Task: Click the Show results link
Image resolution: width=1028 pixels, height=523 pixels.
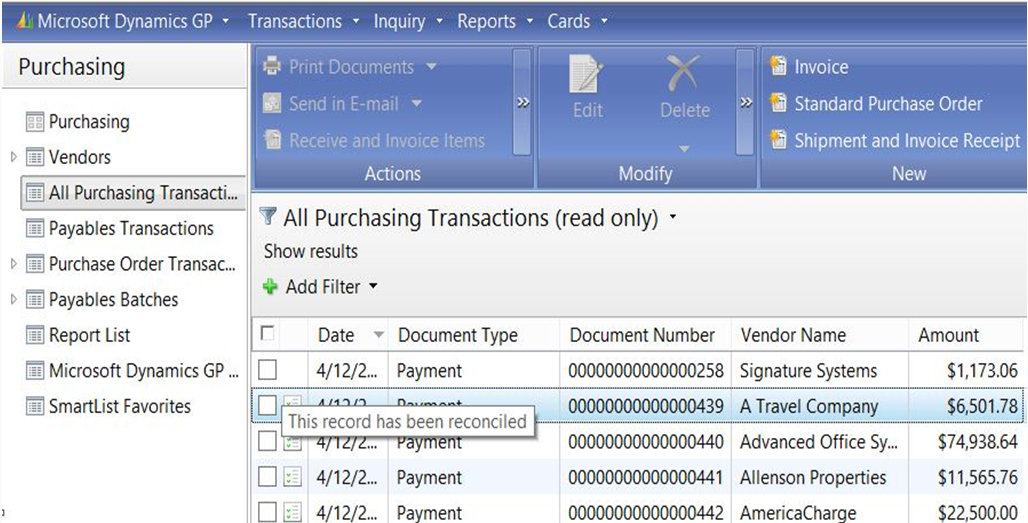Action: (311, 251)
